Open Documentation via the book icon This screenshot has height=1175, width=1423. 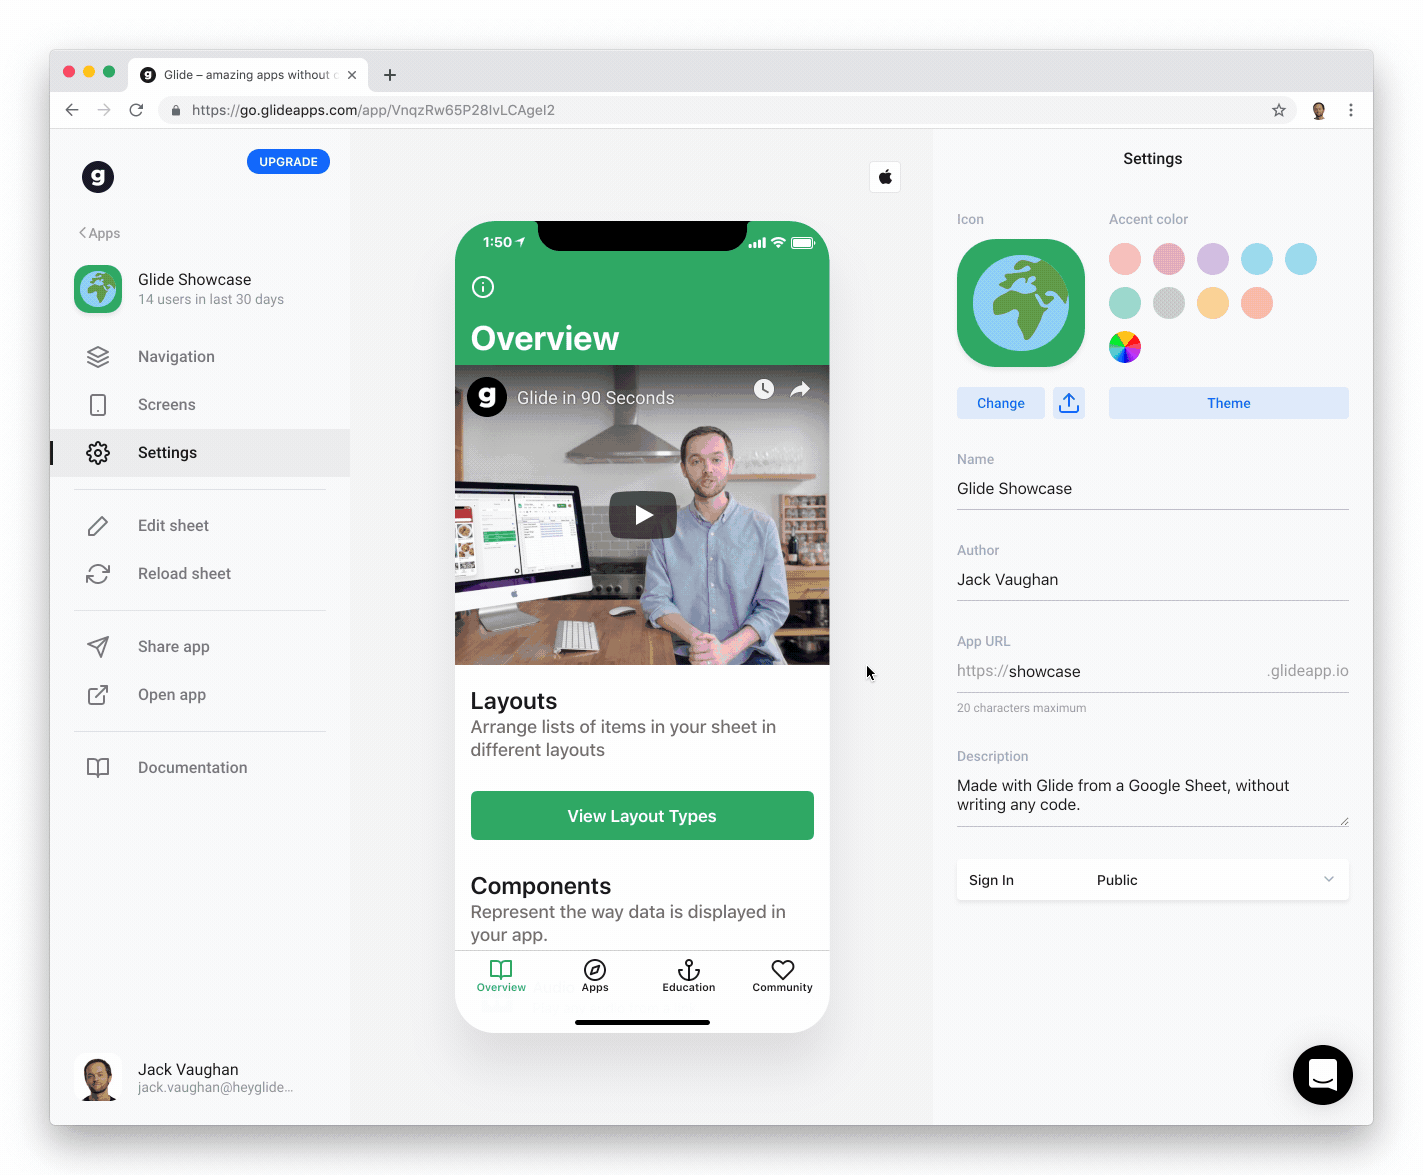click(x=98, y=768)
